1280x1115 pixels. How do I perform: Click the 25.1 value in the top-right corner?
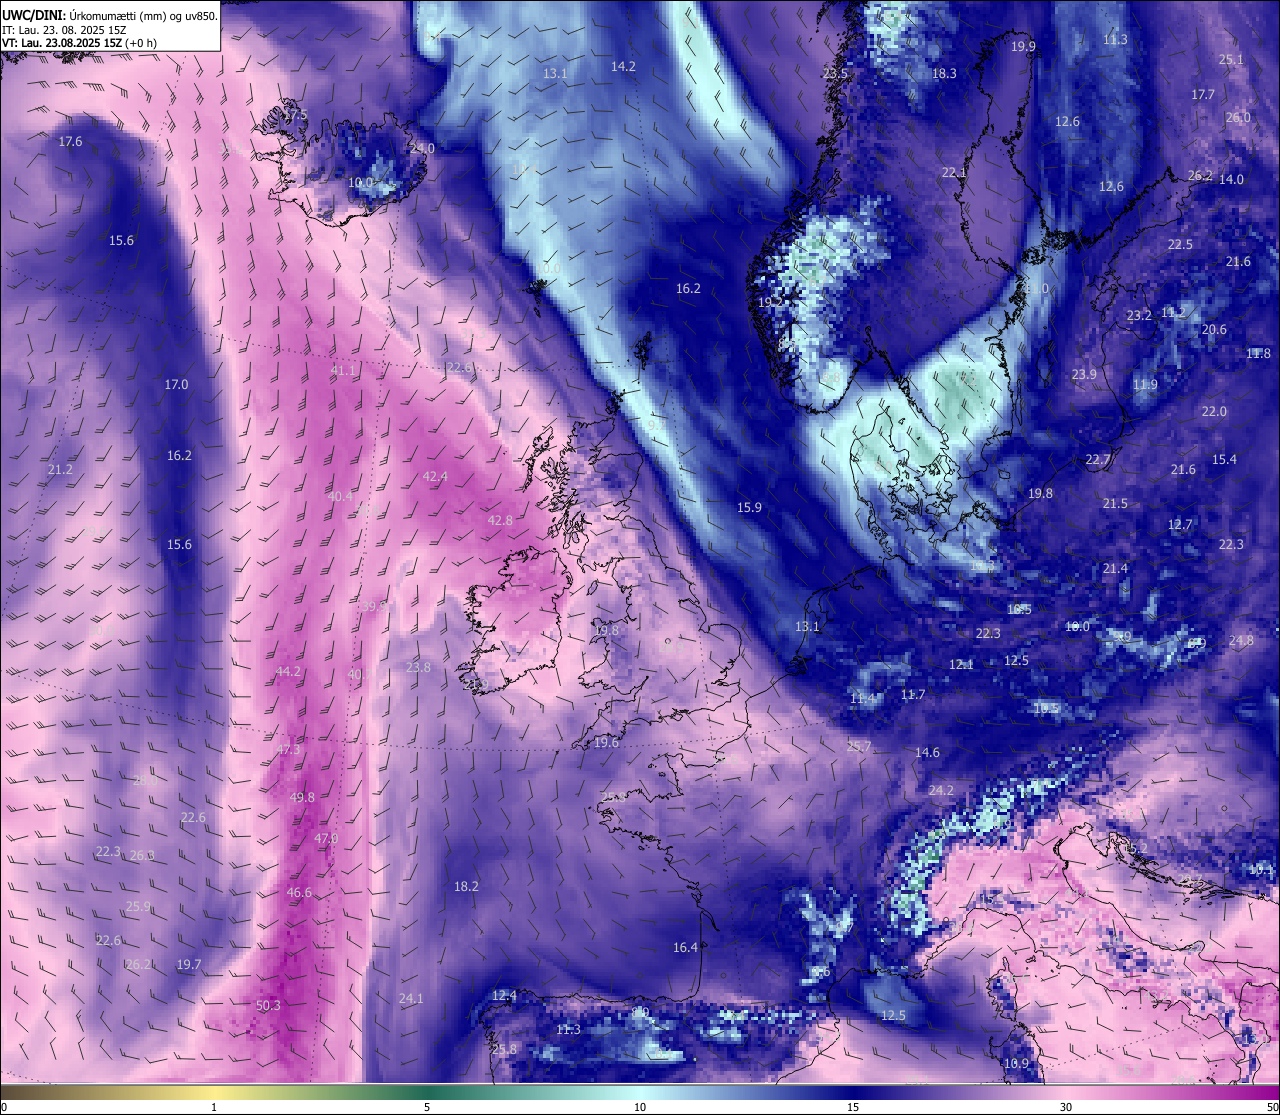click(x=1231, y=60)
